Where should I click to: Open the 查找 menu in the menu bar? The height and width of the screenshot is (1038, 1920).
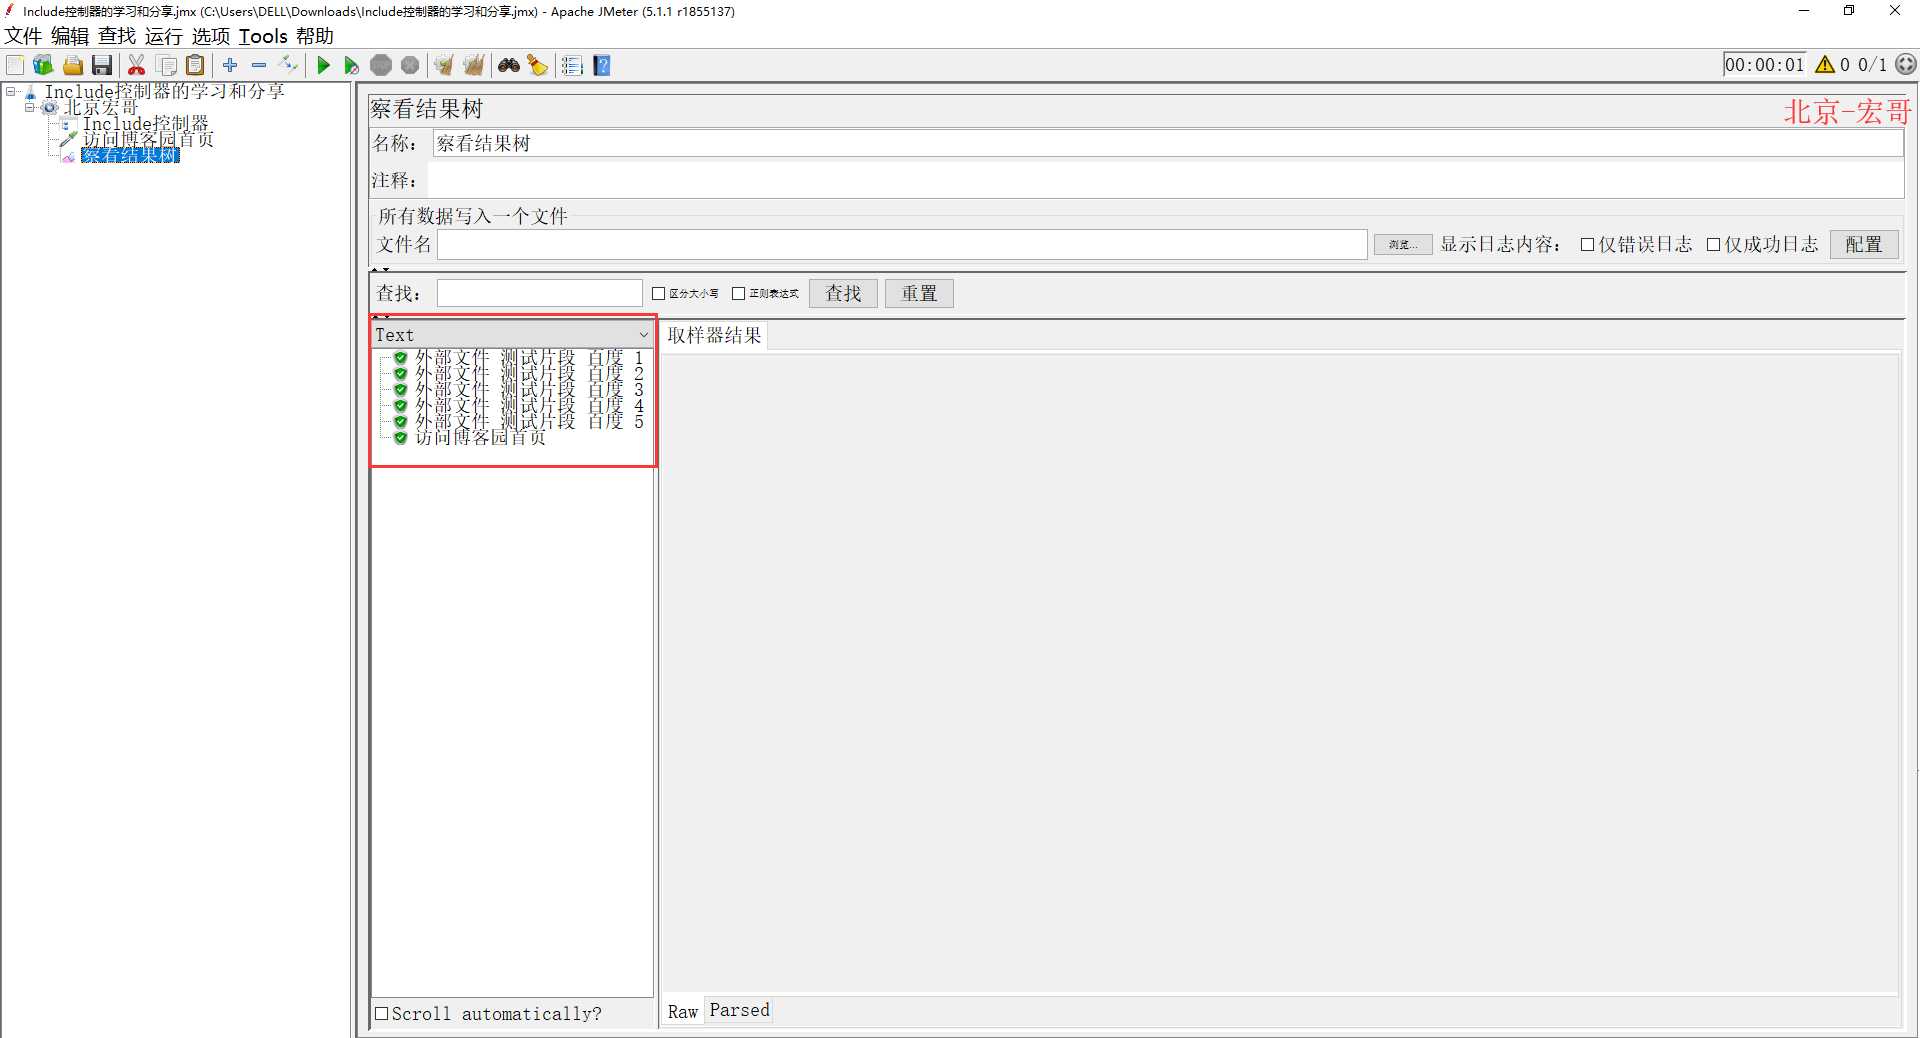click(x=117, y=36)
